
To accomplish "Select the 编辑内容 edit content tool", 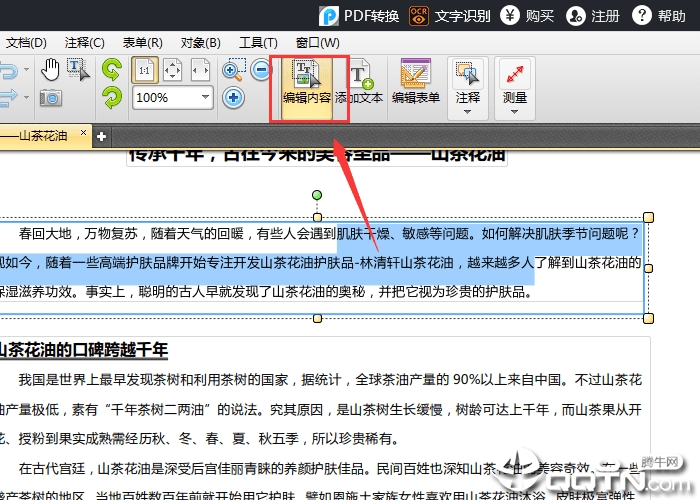I will tap(307, 83).
